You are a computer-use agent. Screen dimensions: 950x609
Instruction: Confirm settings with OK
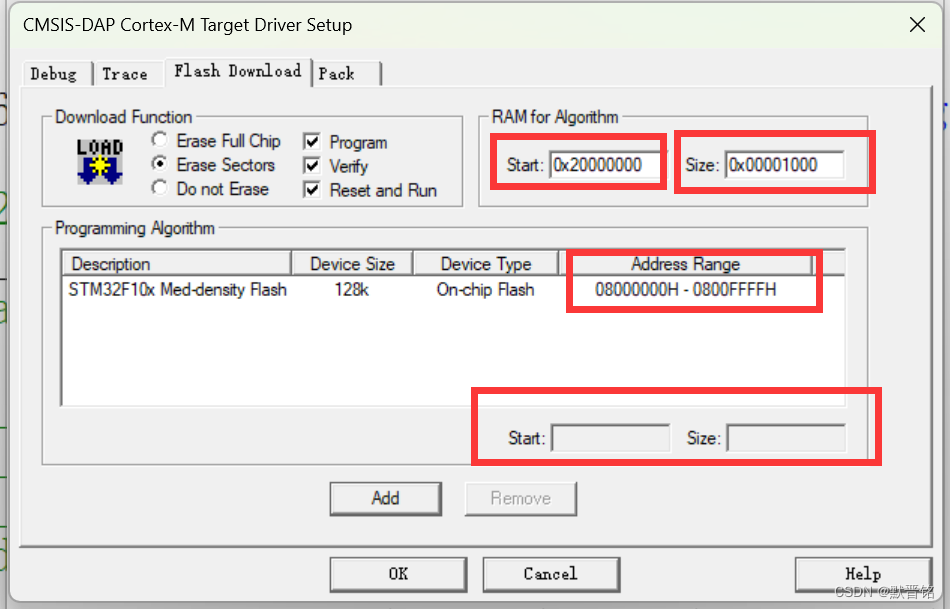[x=398, y=574]
